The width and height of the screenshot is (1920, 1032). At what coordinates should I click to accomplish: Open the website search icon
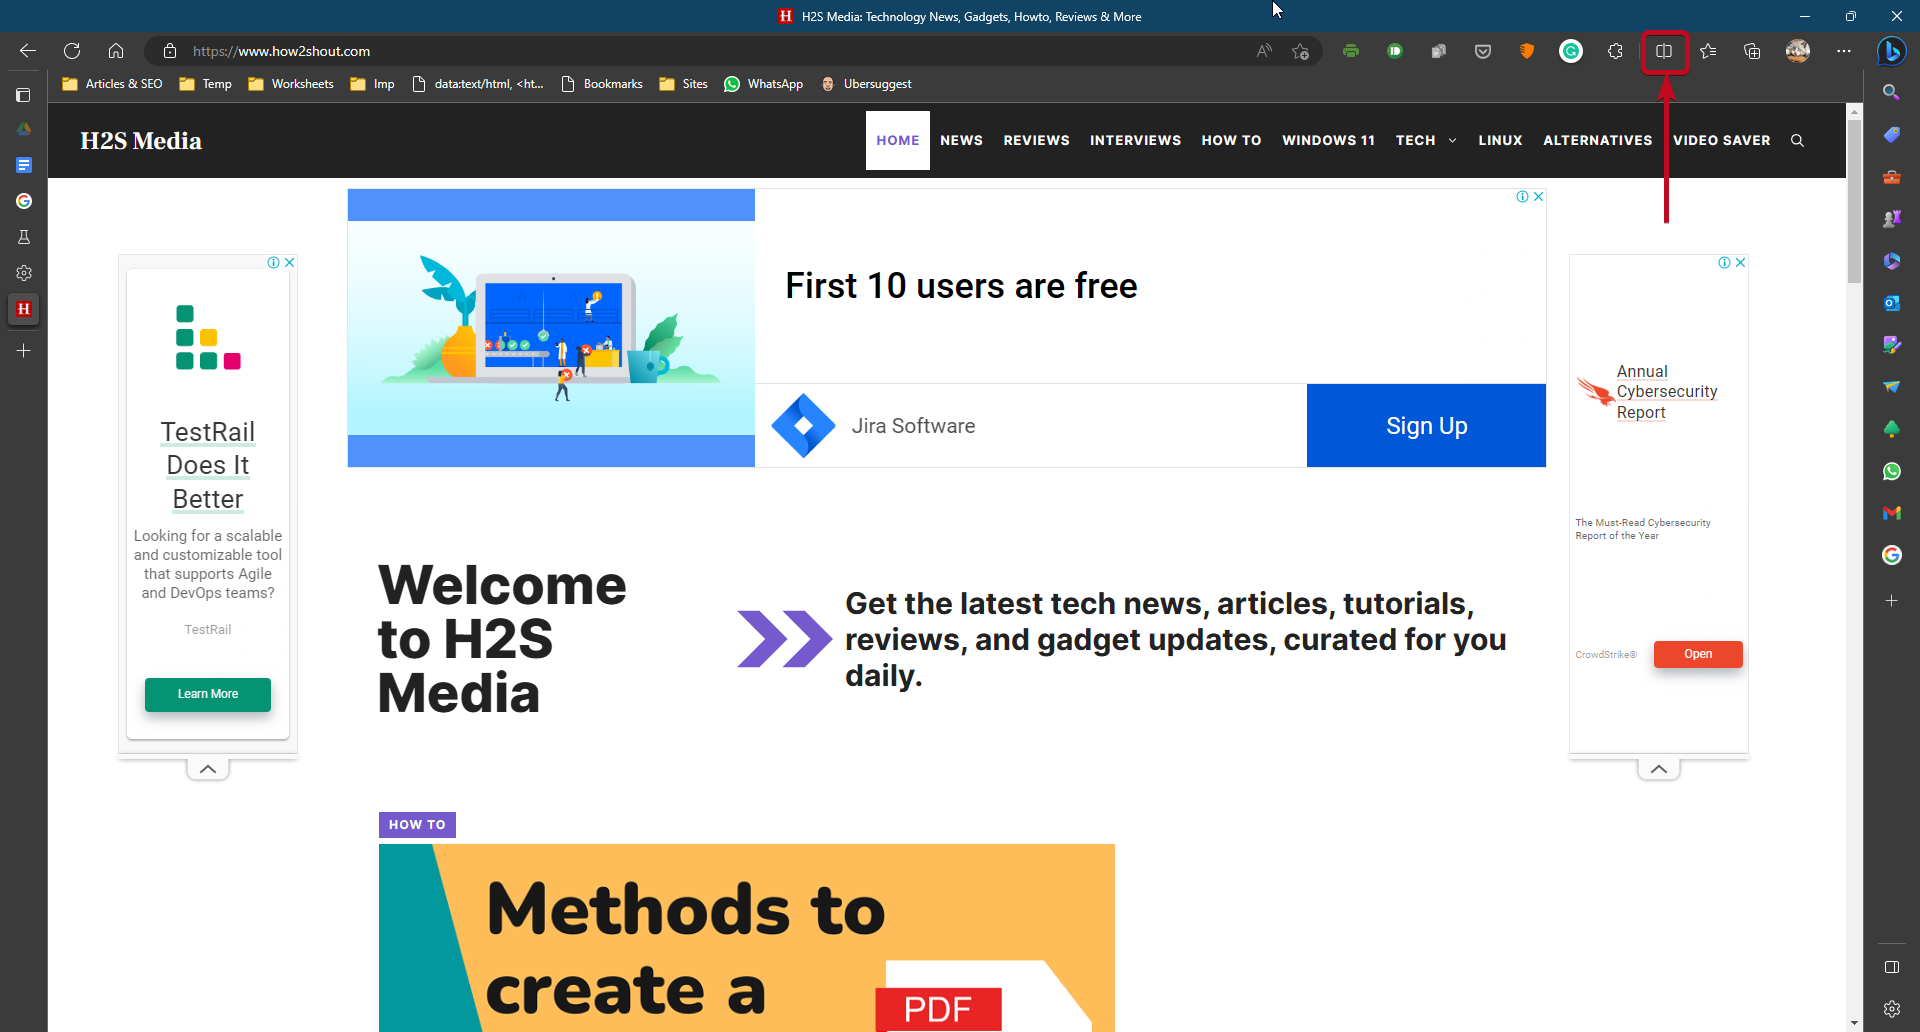[1797, 141]
